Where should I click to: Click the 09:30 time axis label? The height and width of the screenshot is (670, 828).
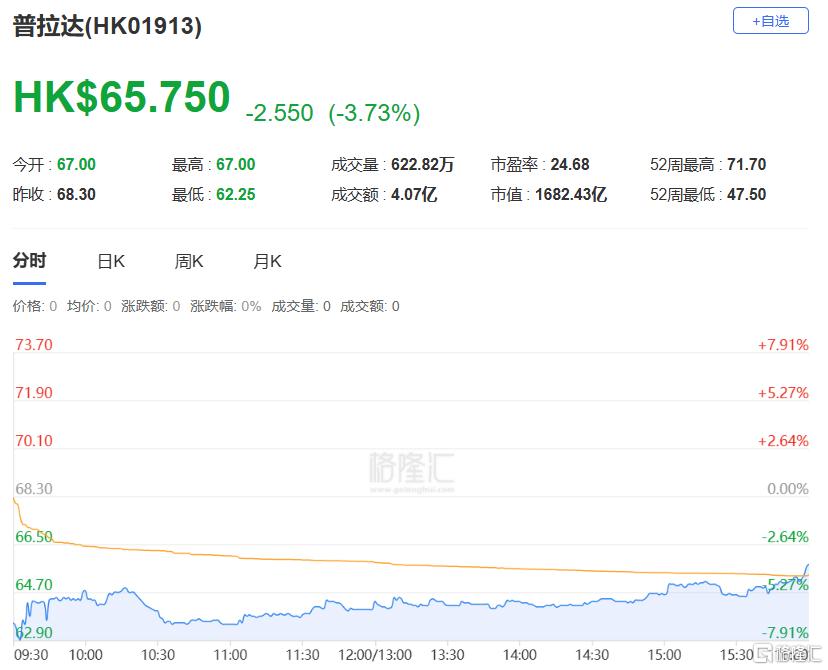(31, 655)
